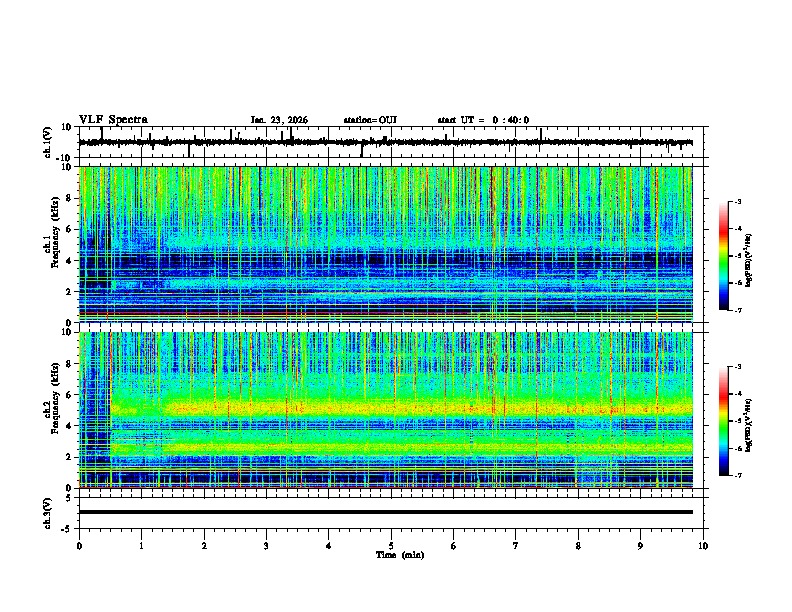
Task: Click time axis tick label "3"
Action: click(x=266, y=546)
